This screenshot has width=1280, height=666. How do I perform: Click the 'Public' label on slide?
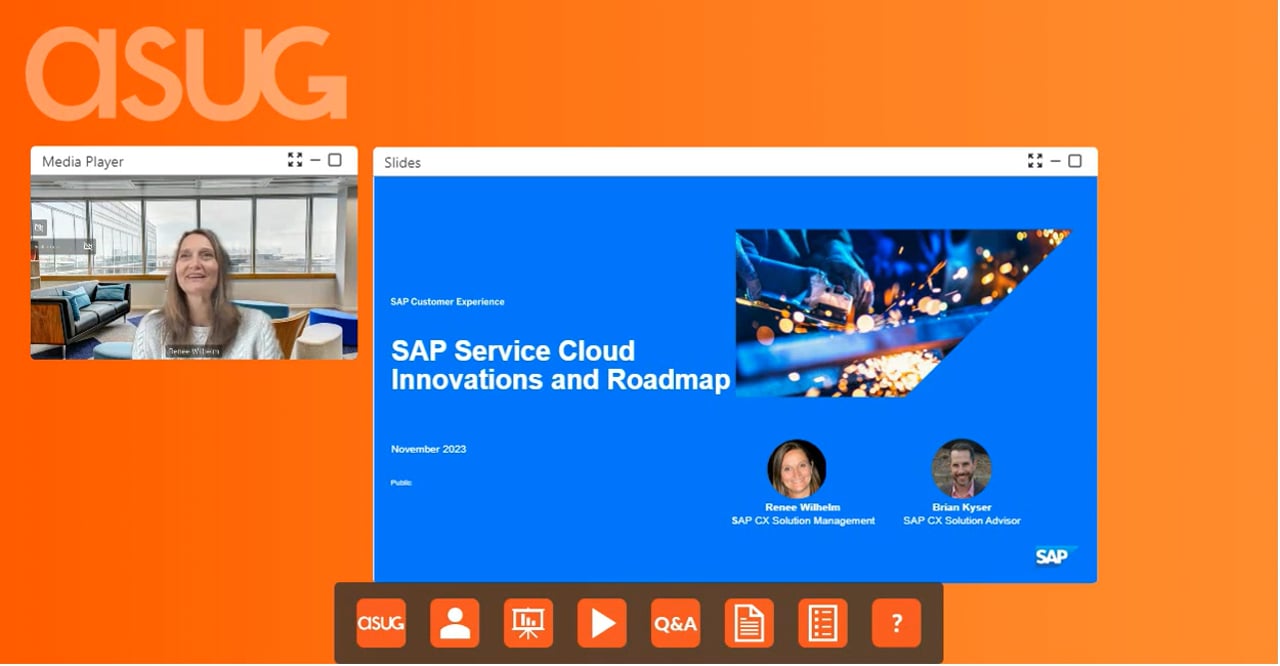click(x=401, y=483)
